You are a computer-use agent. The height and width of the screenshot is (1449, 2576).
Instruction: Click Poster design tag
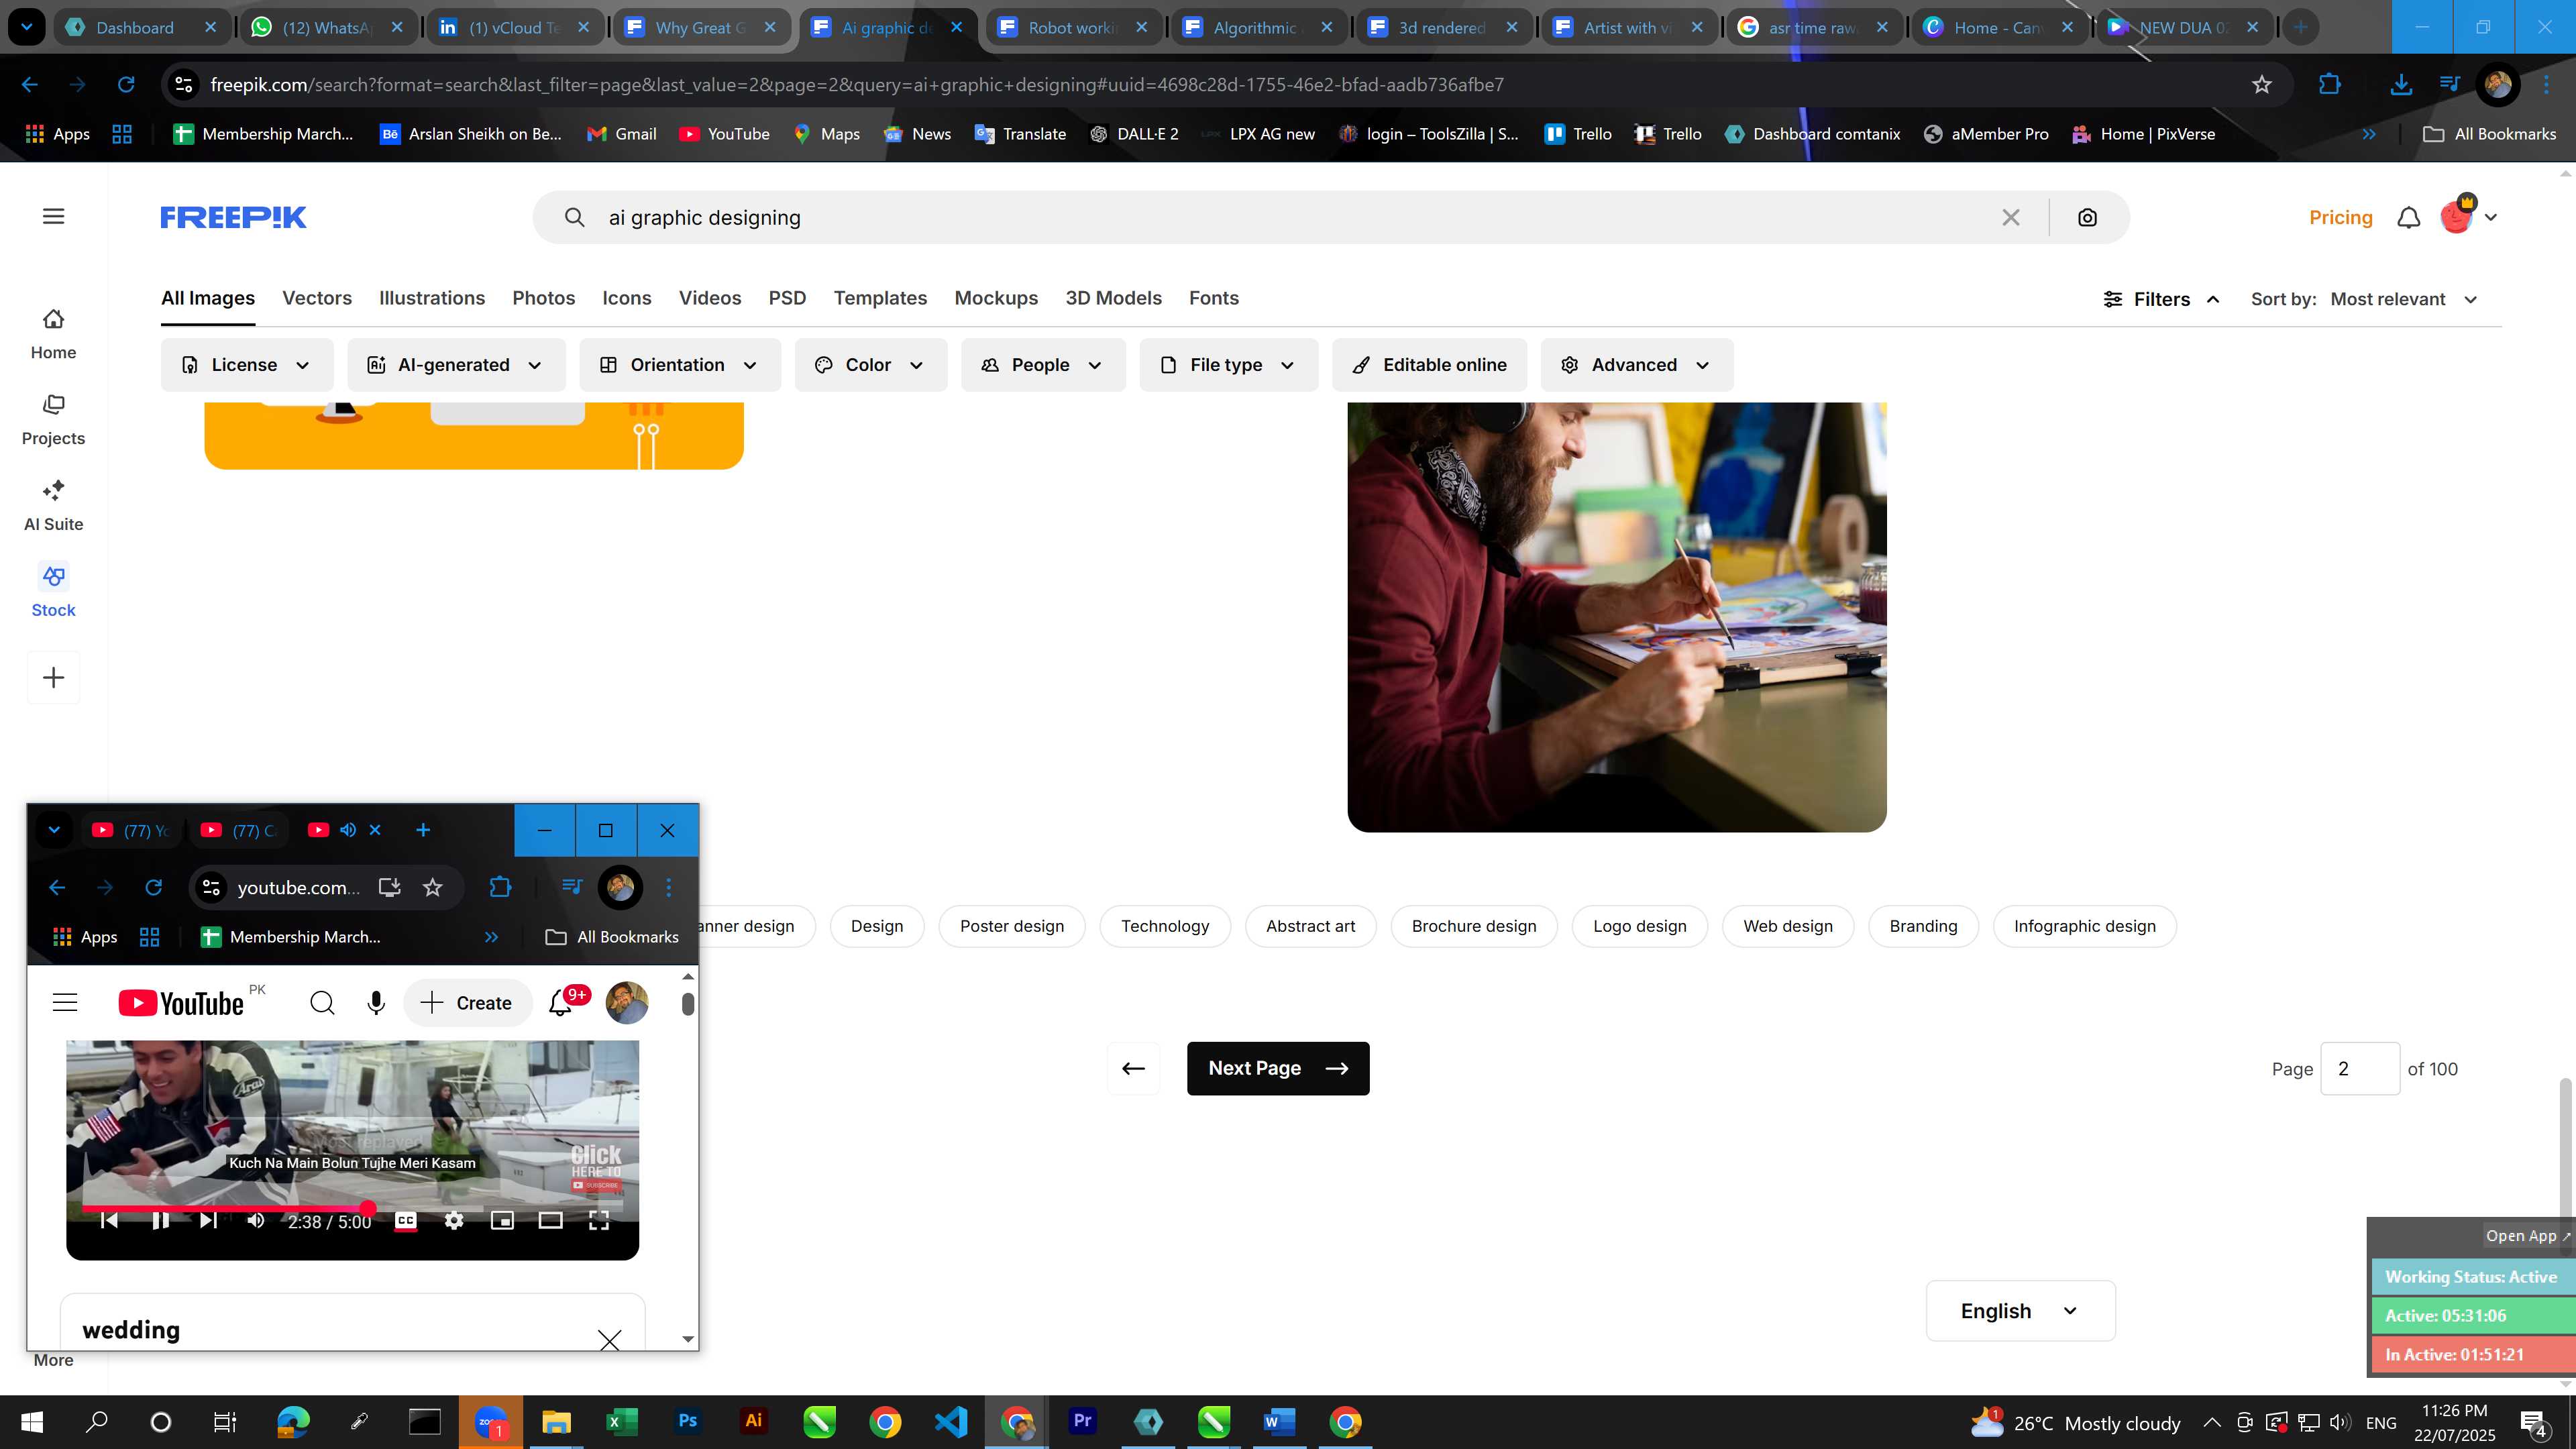[1012, 926]
